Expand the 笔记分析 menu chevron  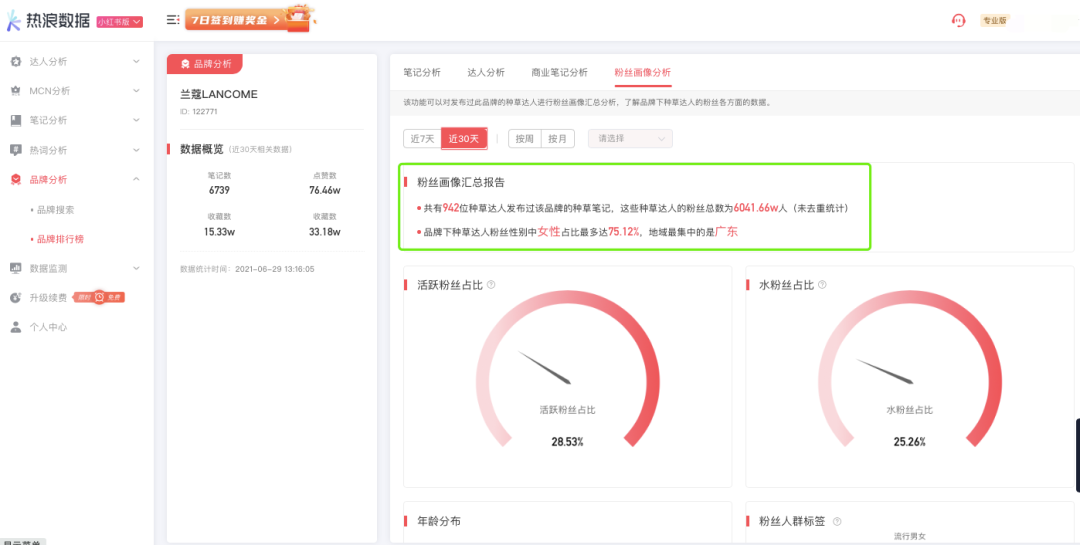click(136, 121)
